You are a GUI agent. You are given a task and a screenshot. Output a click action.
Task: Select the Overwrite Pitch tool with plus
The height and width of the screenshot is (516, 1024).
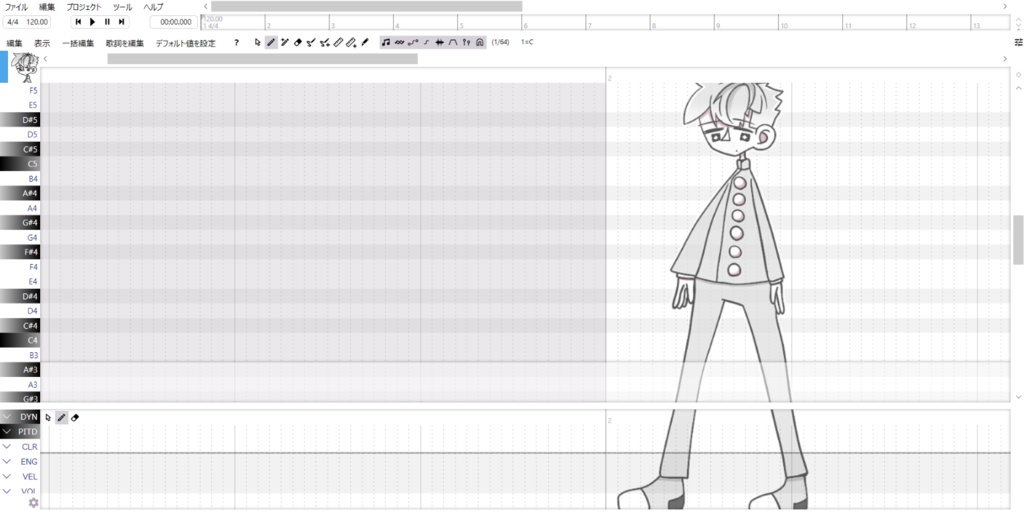click(x=325, y=42)
